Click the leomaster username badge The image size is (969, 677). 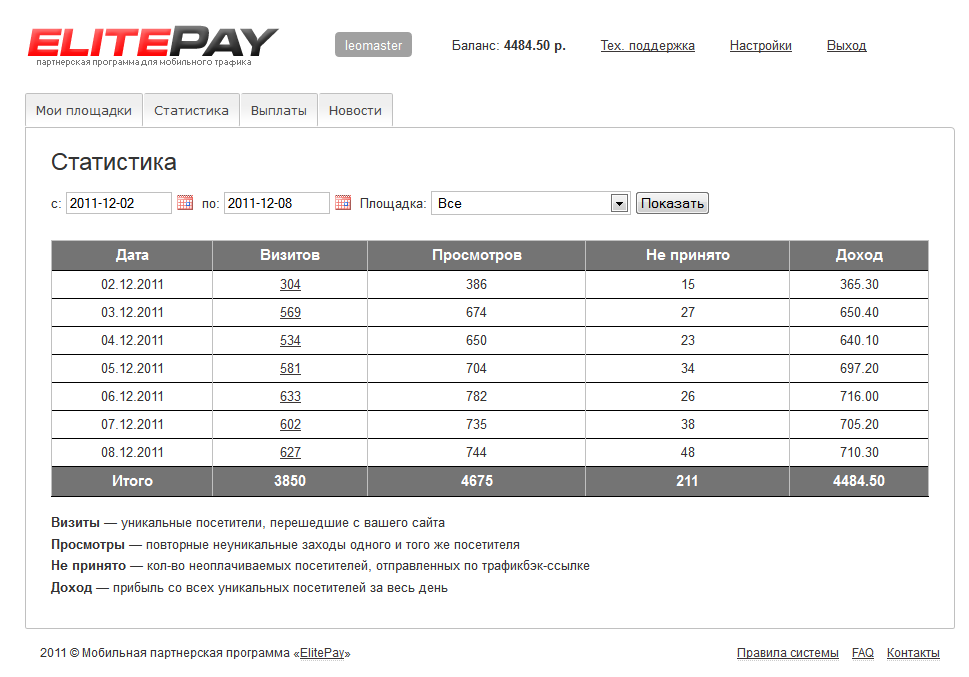coord(373,45)
